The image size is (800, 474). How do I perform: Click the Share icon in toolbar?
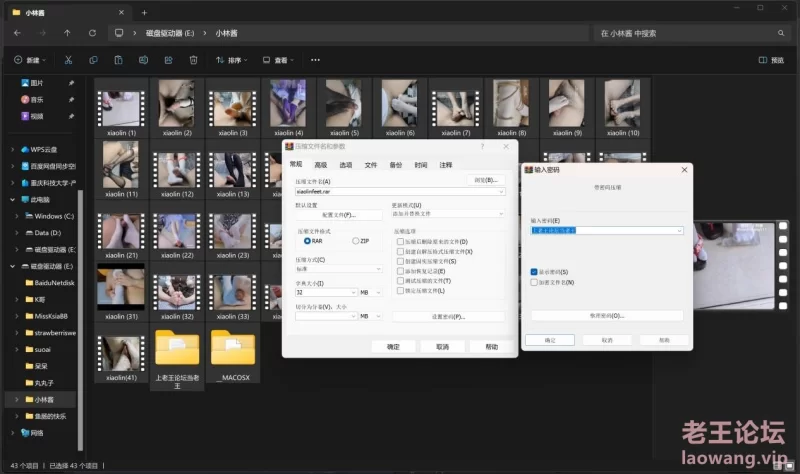(167, 60)
